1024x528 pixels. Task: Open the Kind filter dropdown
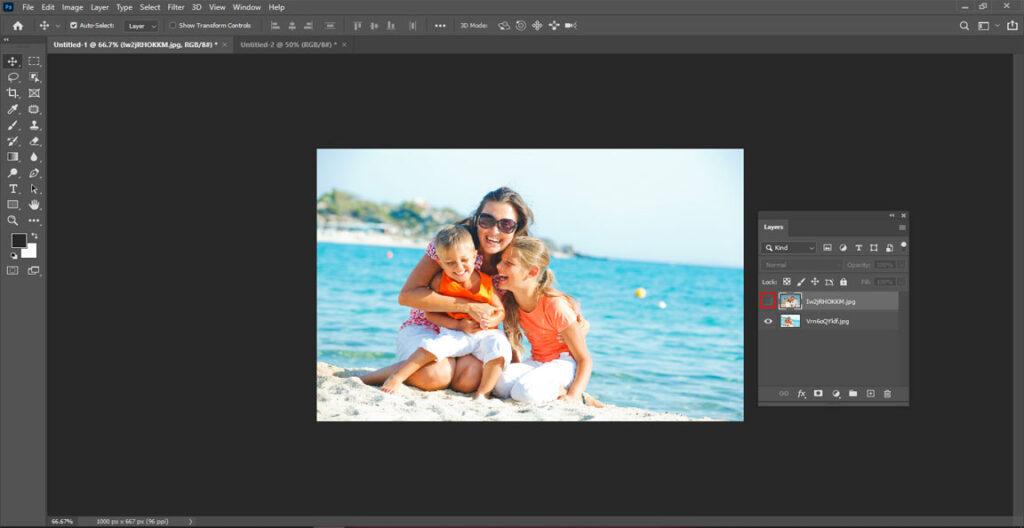pyautogui.click(x=789, y=248)
